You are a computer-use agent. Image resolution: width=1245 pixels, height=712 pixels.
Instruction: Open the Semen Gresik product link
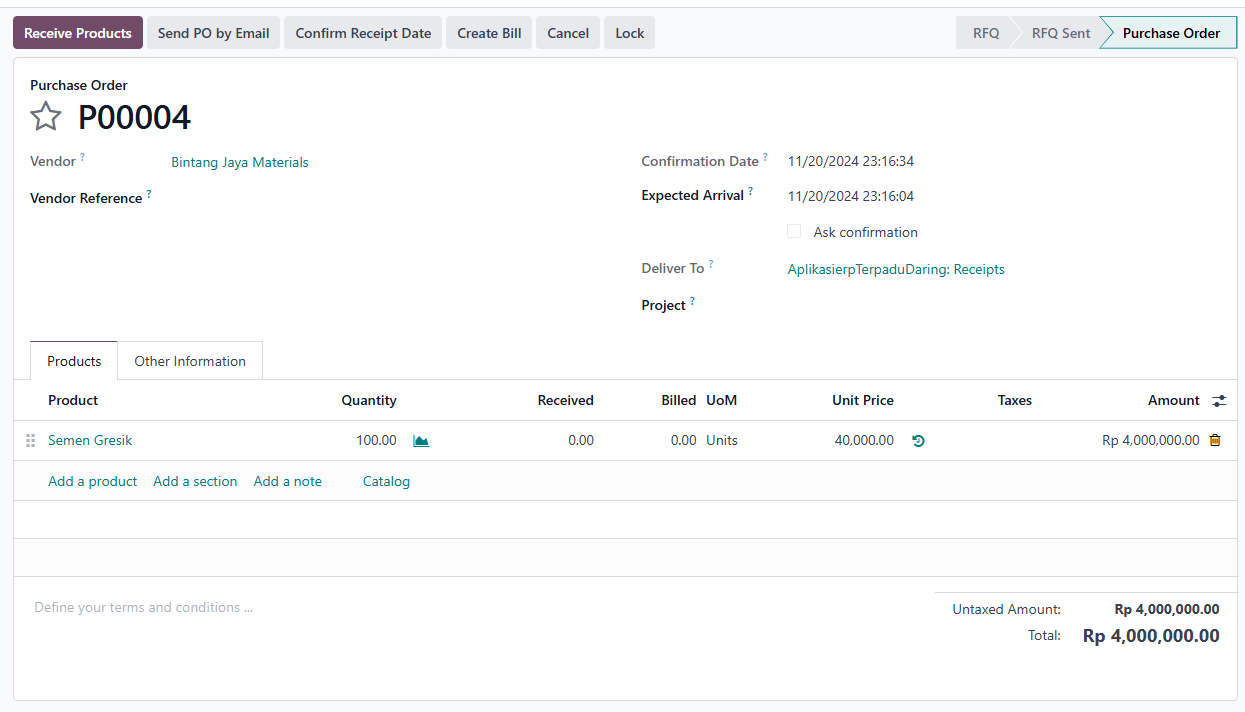click(90, 440)
